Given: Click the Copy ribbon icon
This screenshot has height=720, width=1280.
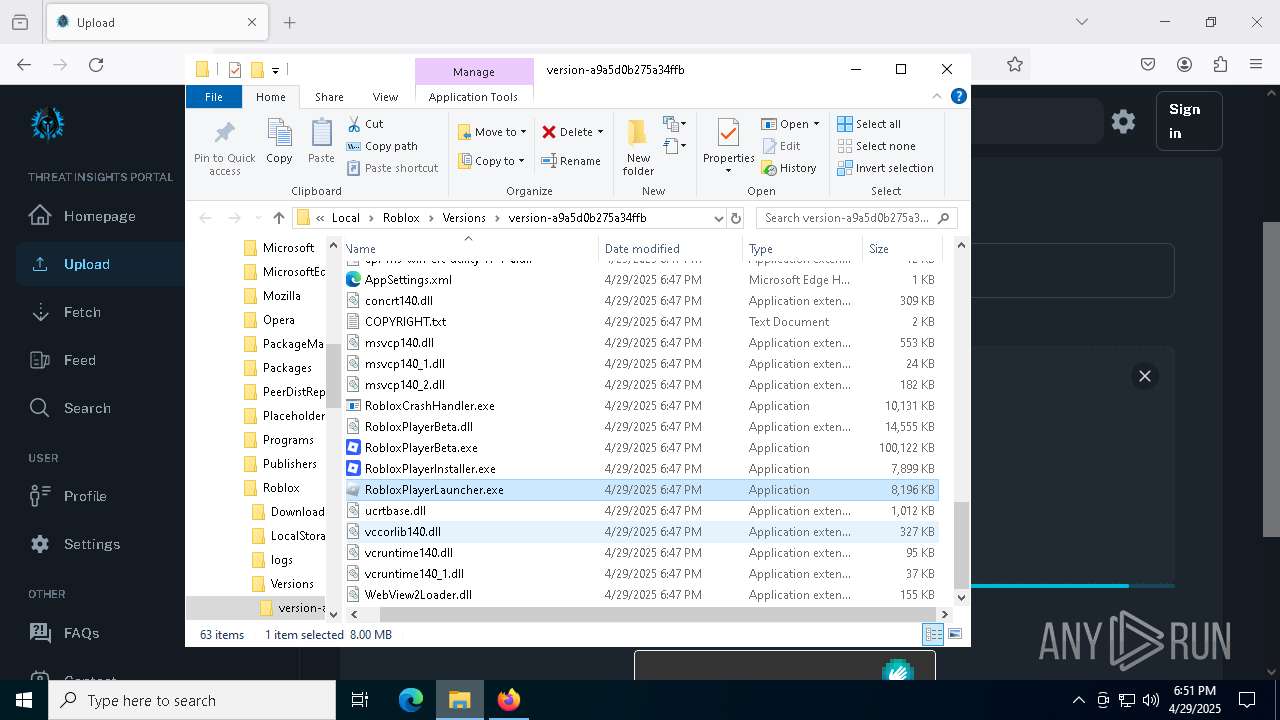Looking at the screenshot, I should 279,141.
